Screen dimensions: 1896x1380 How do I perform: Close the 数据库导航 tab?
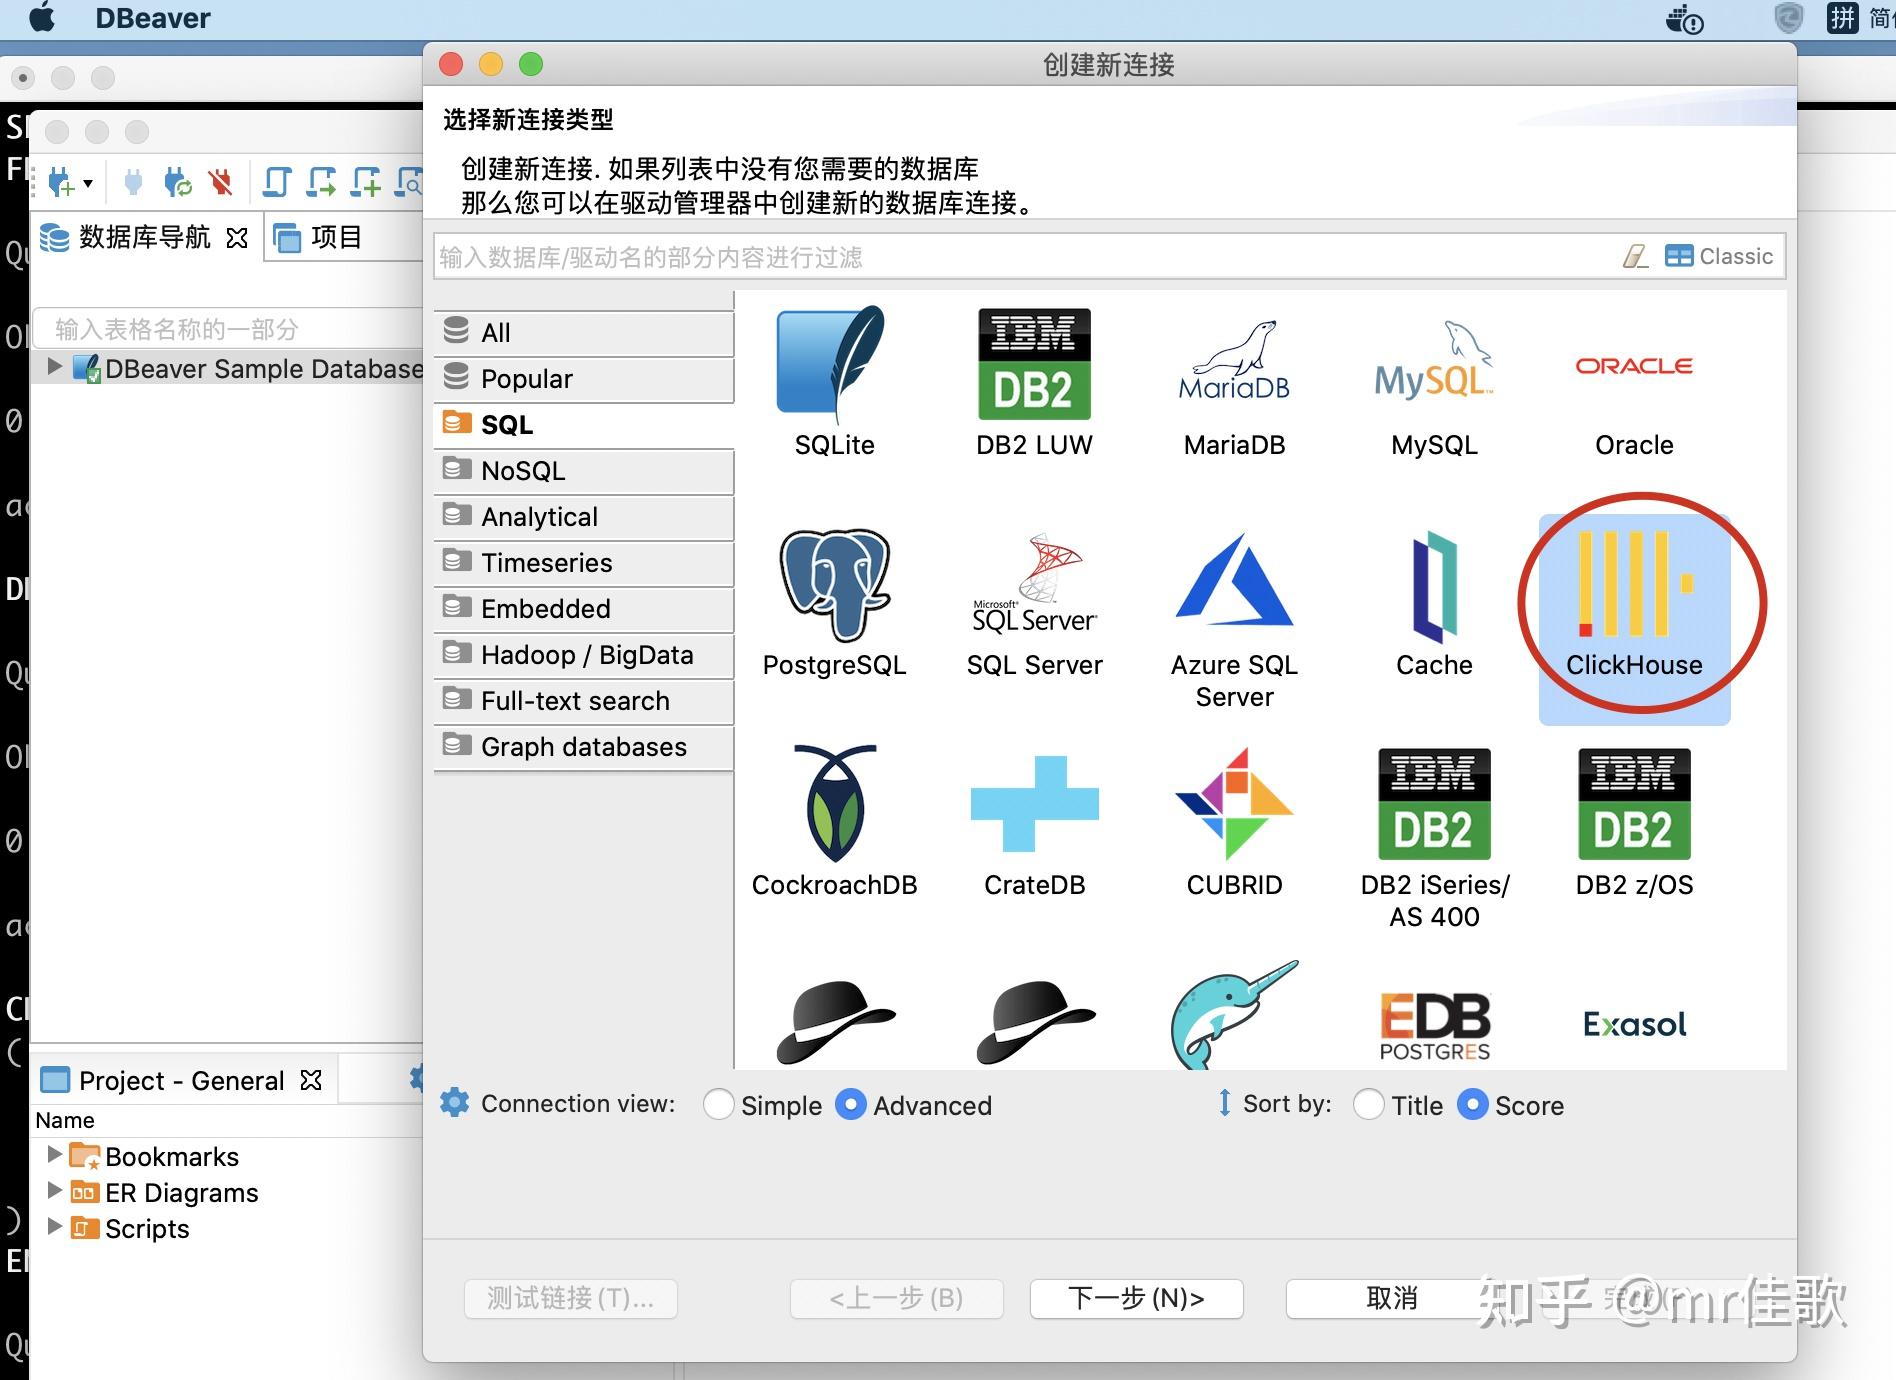pyautogui.click(x=237, y=238)
